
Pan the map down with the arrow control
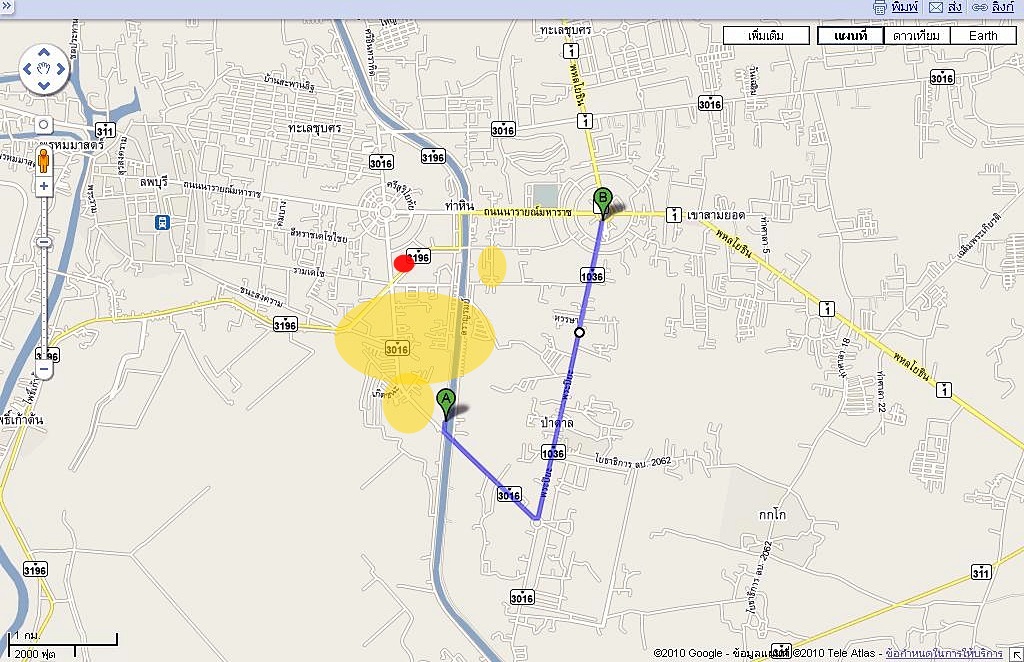pyautogui.click(x=44, y=86)
